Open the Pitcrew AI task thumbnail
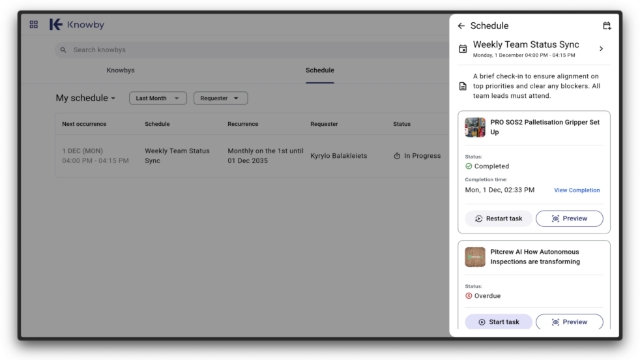This screenshot has width=640, height=360. (475, 257)
